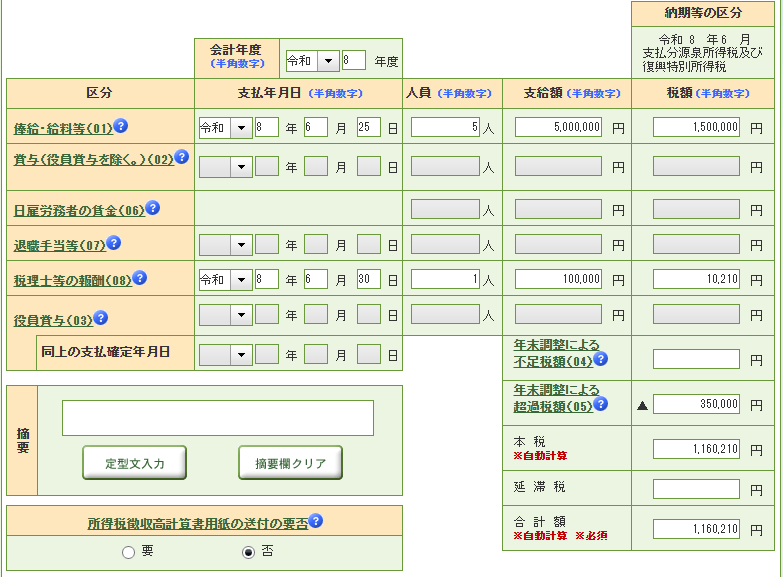Click 支給額 field showing 5,000,000
This screenshot has height=577, width=783.
point(558,127)
